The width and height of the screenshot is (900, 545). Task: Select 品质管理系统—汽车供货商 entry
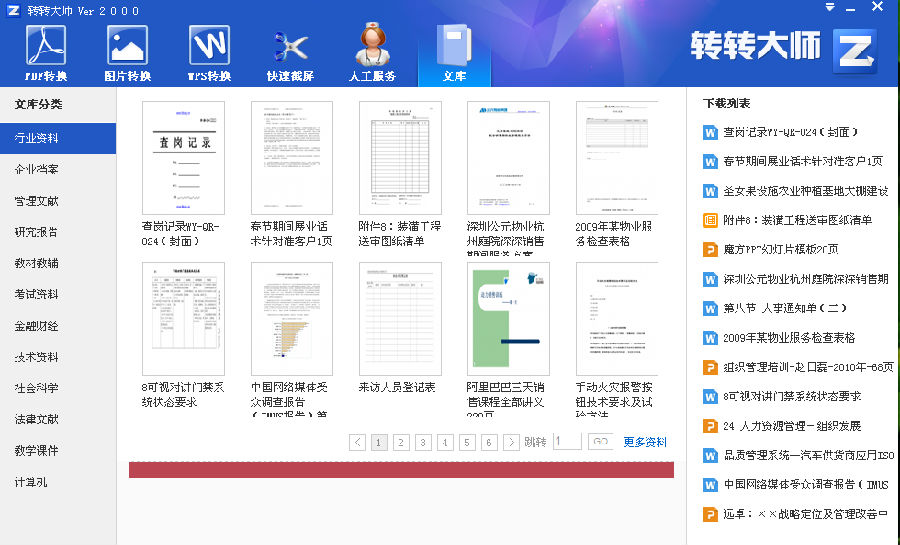tap(809, 456)
